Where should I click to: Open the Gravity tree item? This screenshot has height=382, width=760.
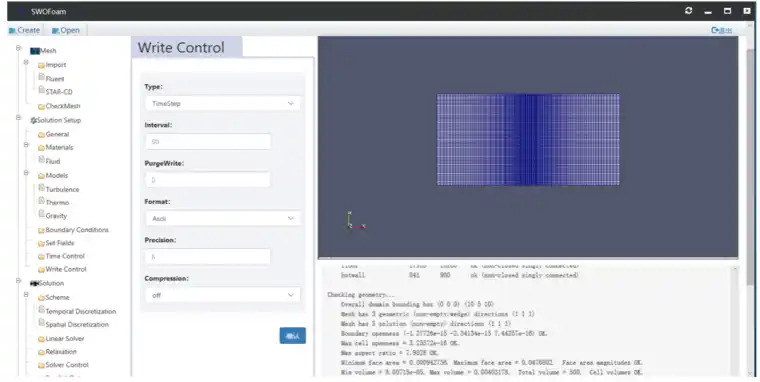pos(53,216)
